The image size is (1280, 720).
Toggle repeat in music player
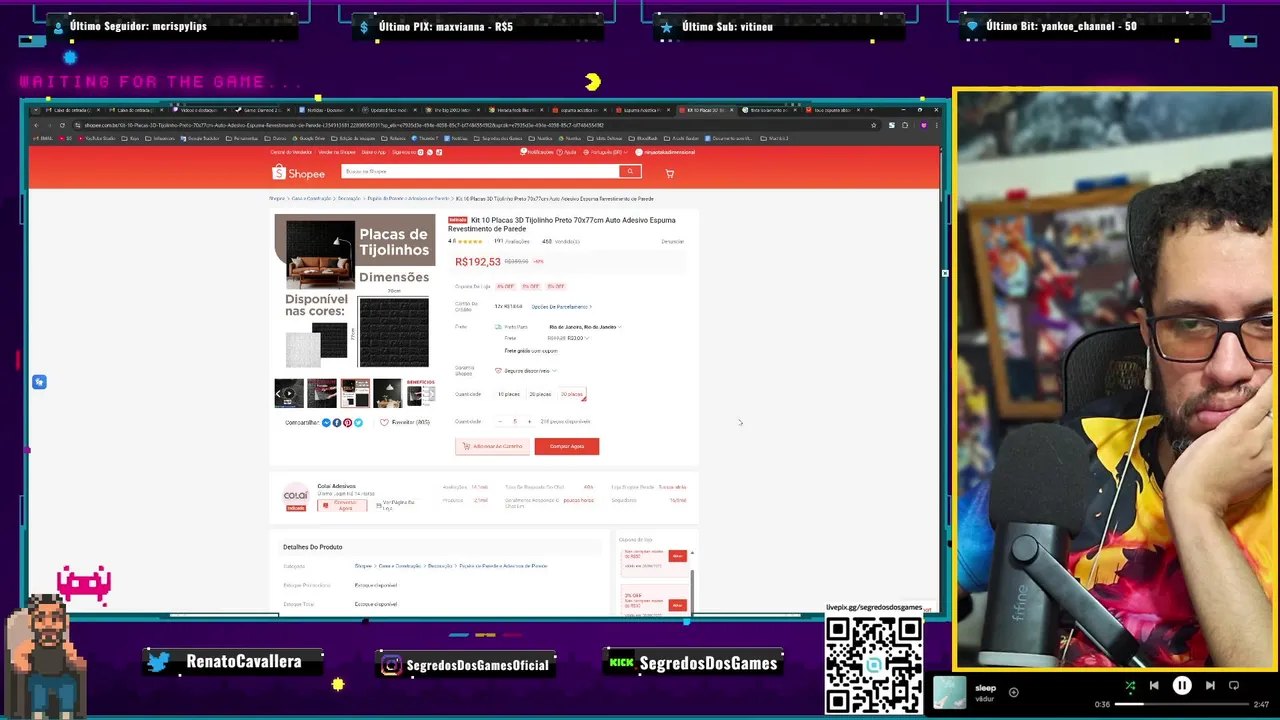(1234, 686)
